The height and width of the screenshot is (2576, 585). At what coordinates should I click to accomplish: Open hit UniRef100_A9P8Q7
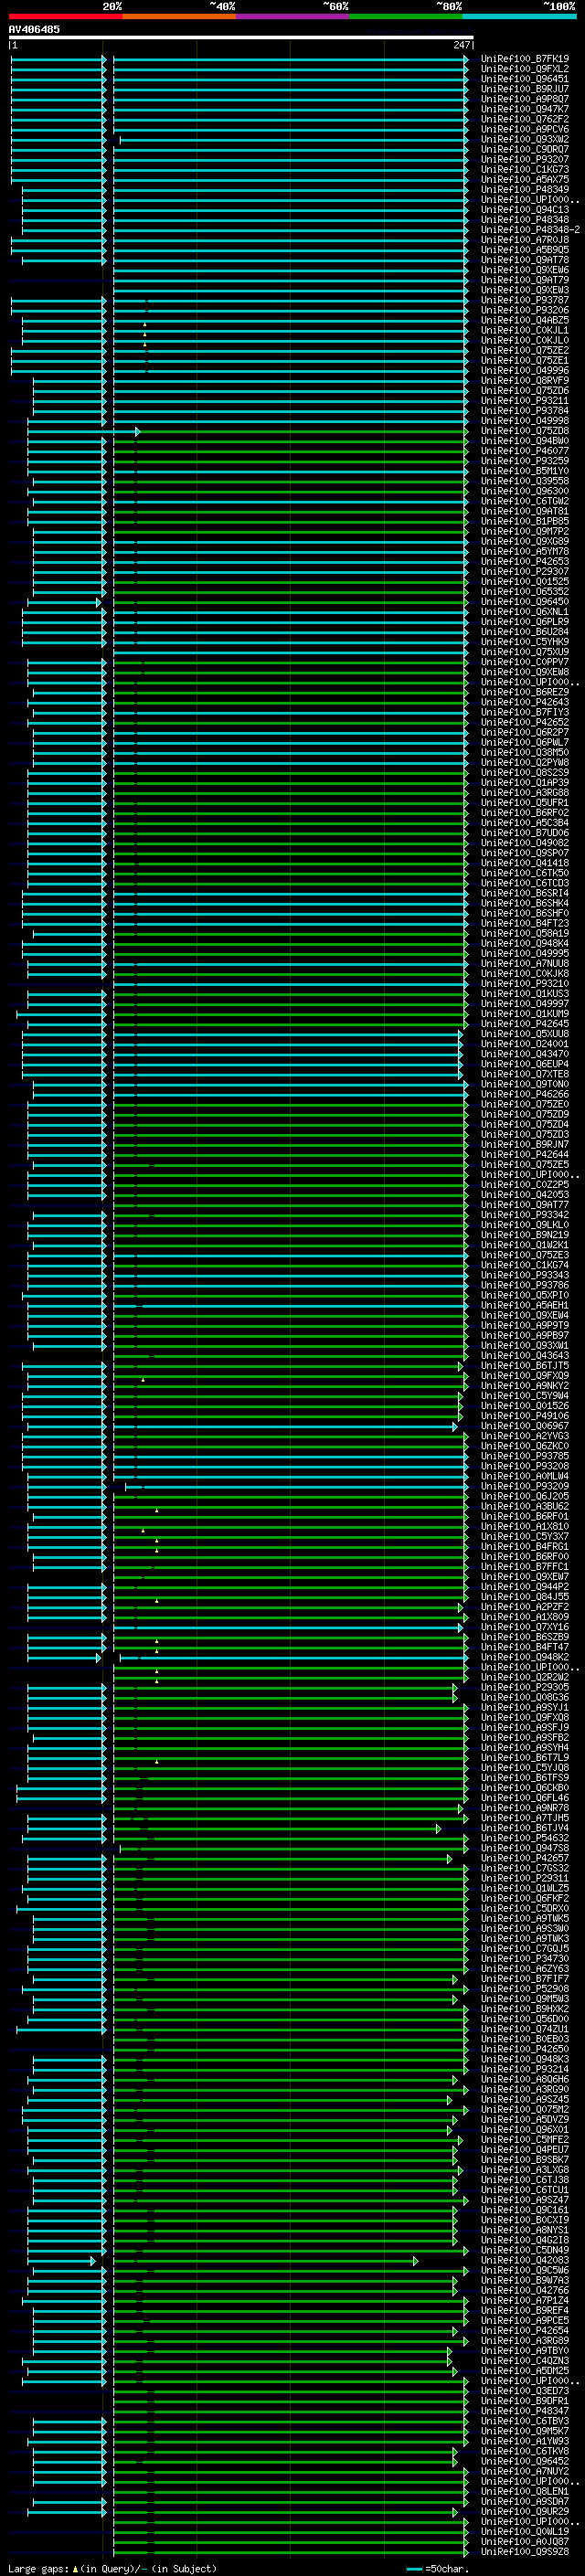525,99
